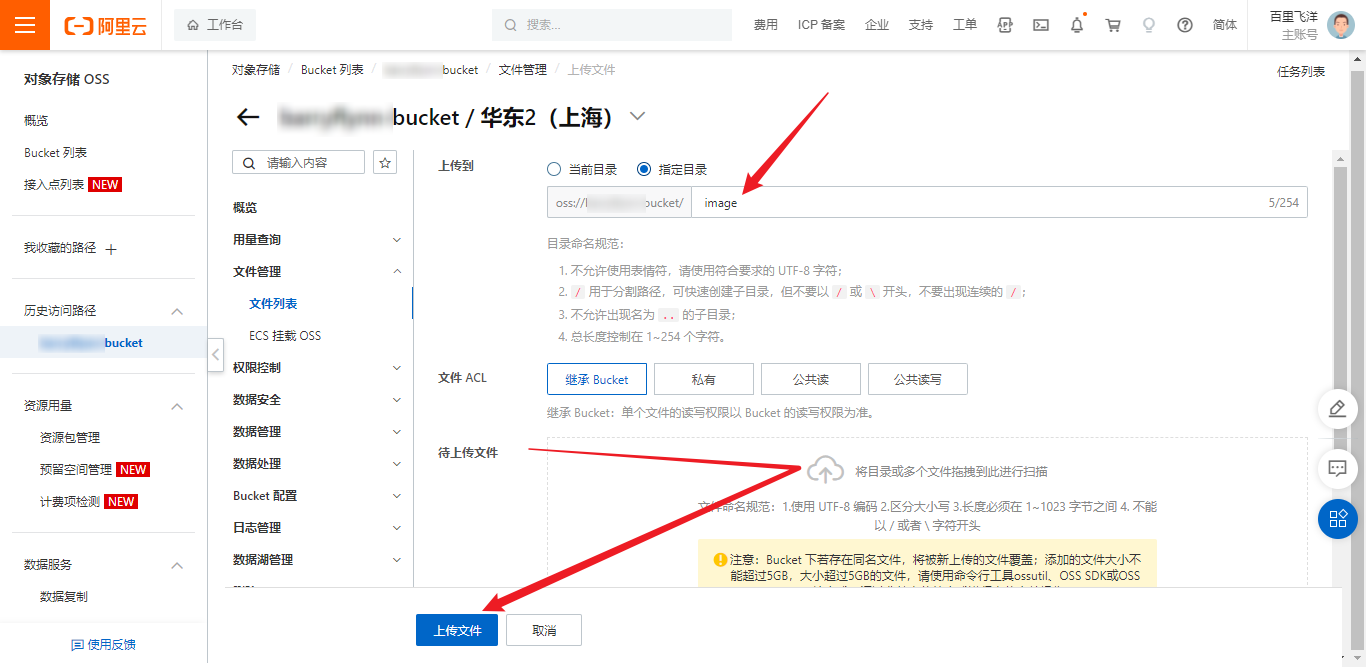Select the 当前目录 radio option
The width and height of the screenshot is (1366, 667).
[x=554, y=170]
